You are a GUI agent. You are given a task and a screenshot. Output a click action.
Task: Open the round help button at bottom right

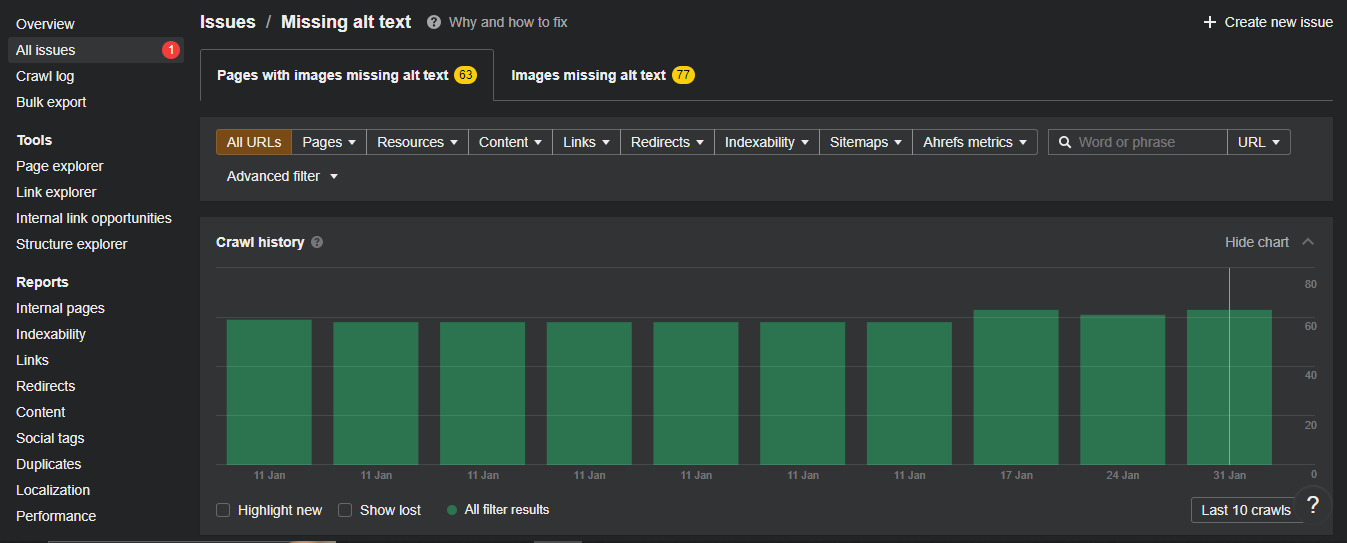[1313, 505]
